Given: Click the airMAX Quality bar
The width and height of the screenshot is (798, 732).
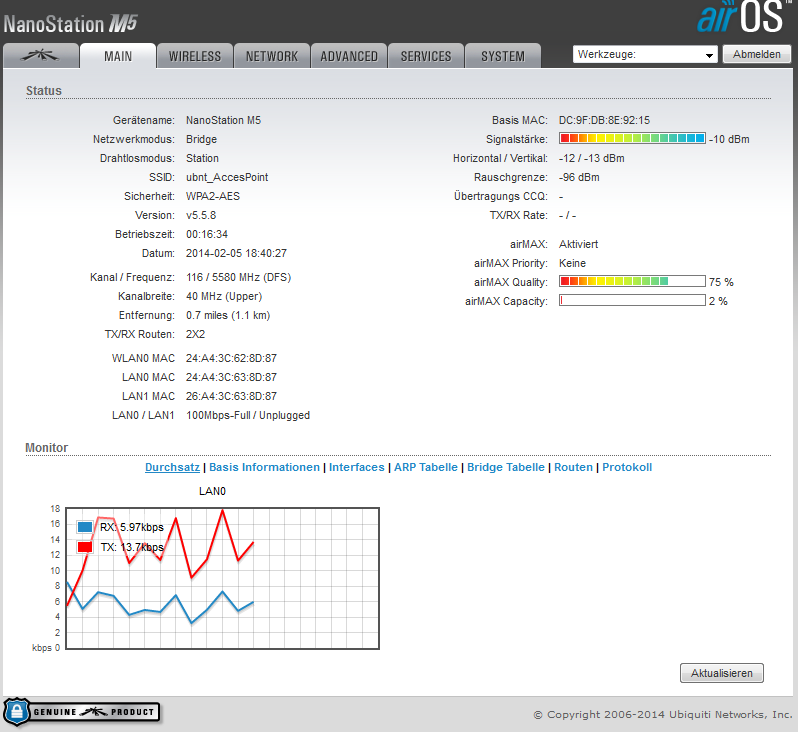Looking at the screenshot, I should click(632, 281).
